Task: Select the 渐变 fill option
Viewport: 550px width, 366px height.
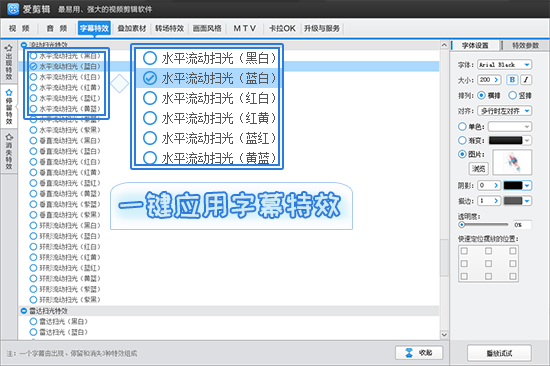Action: click(x=462, y=140)
